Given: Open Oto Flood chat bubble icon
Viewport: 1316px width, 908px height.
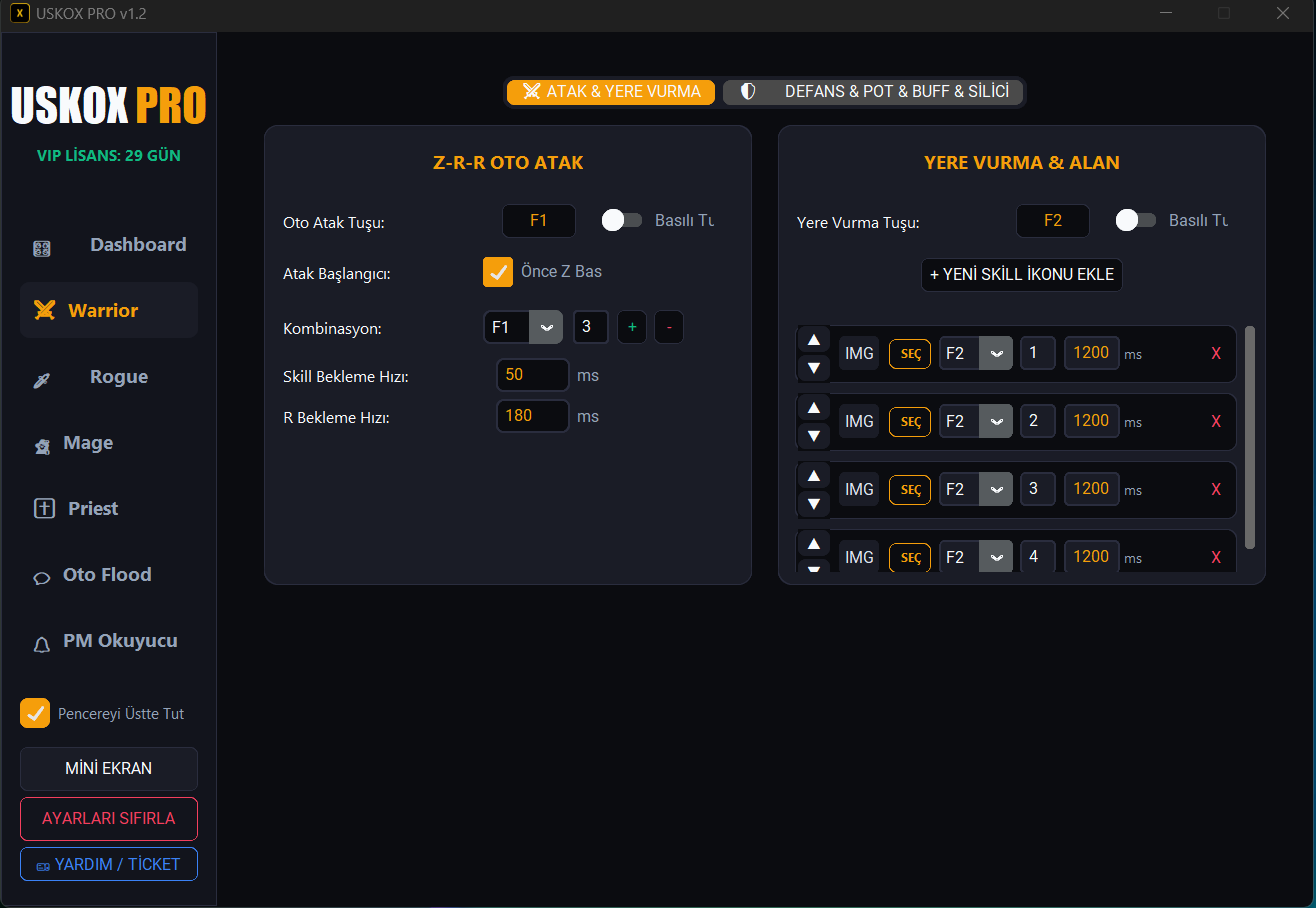Looking at the screenshot, I should [x=42, y=577].
